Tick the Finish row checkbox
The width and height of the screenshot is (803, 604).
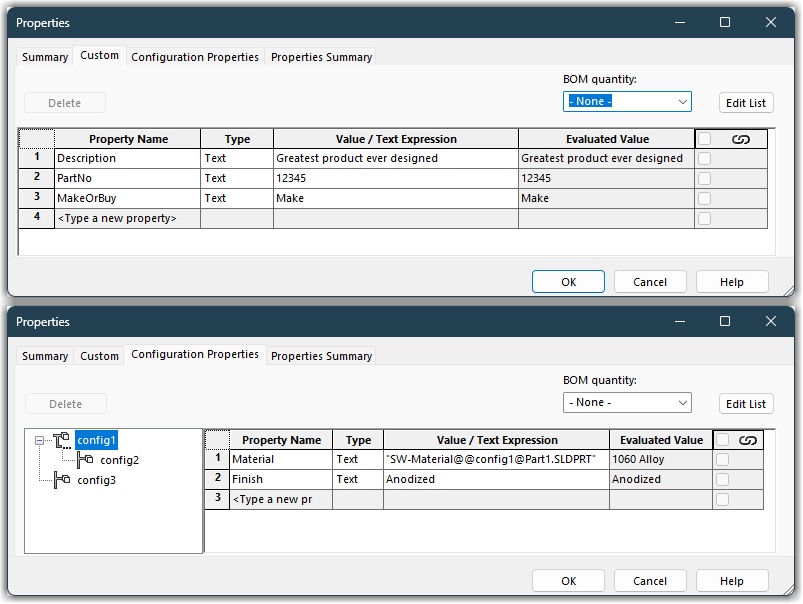point(722,480)
